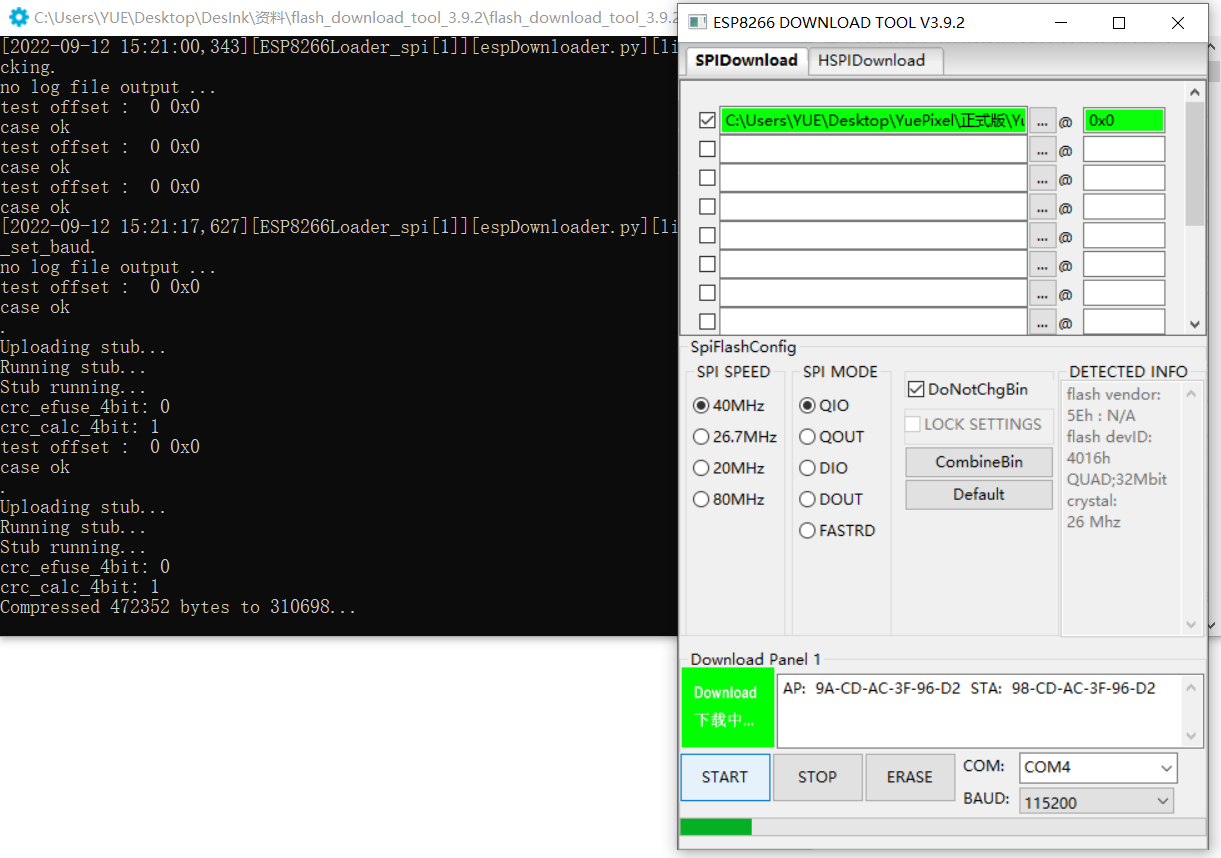Click the ERASE button
The image size is (1221, 858).
click(x=909, y=777)
